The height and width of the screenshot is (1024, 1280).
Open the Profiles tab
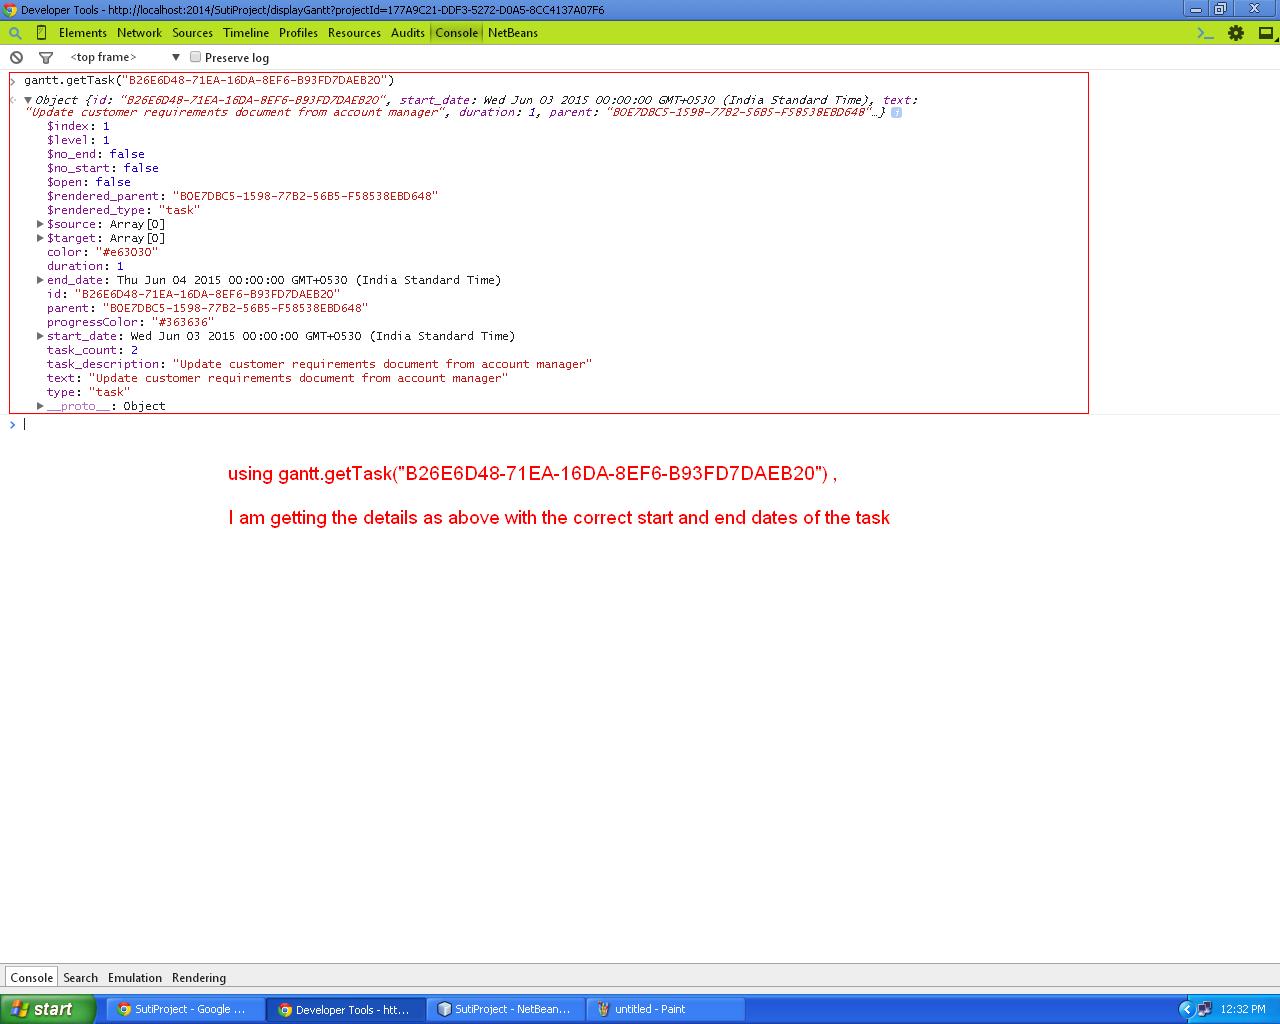tap(298, 33)
